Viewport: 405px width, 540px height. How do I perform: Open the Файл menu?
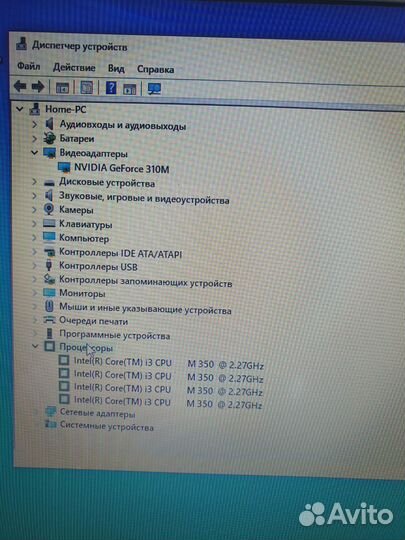pos(29,66)
